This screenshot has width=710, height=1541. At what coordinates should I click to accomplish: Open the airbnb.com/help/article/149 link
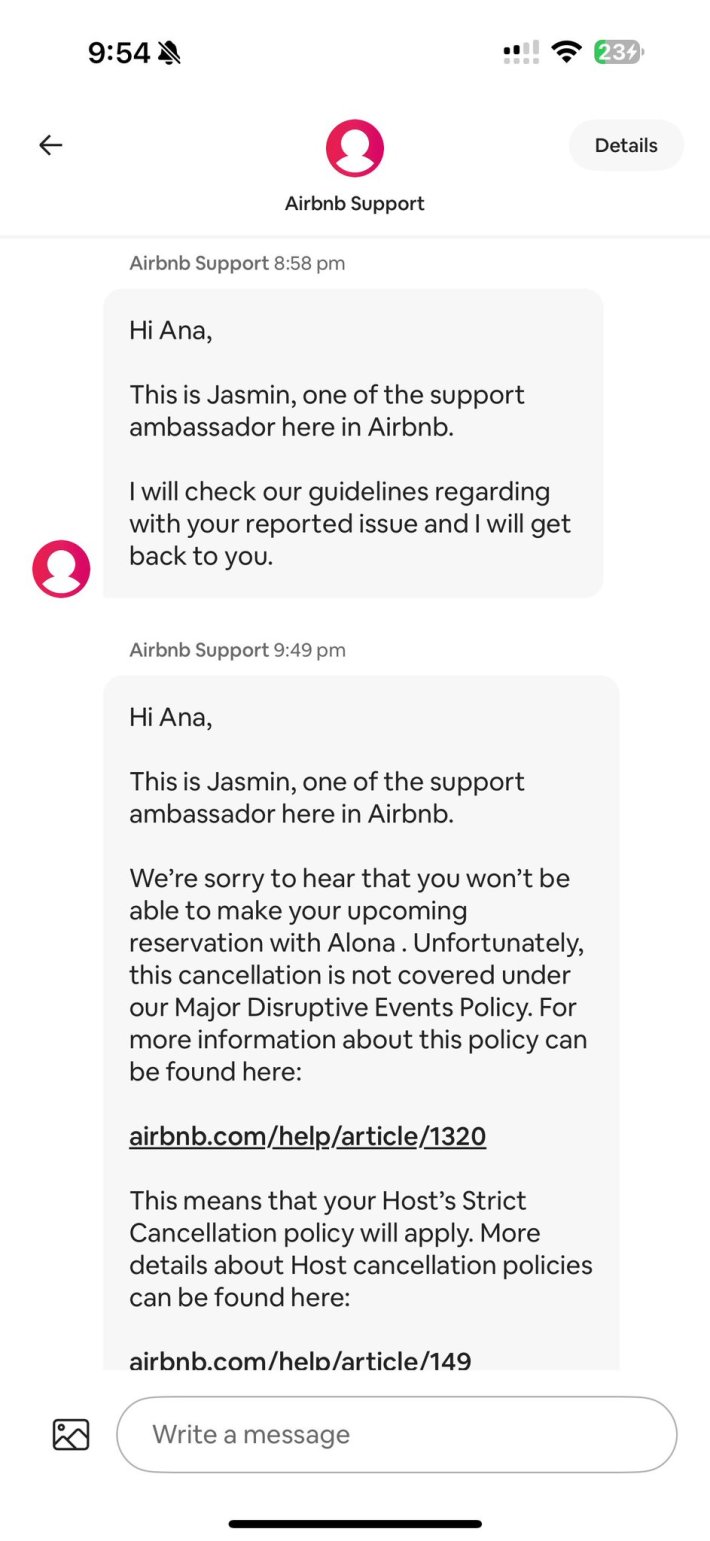[x=300, y=1360]
